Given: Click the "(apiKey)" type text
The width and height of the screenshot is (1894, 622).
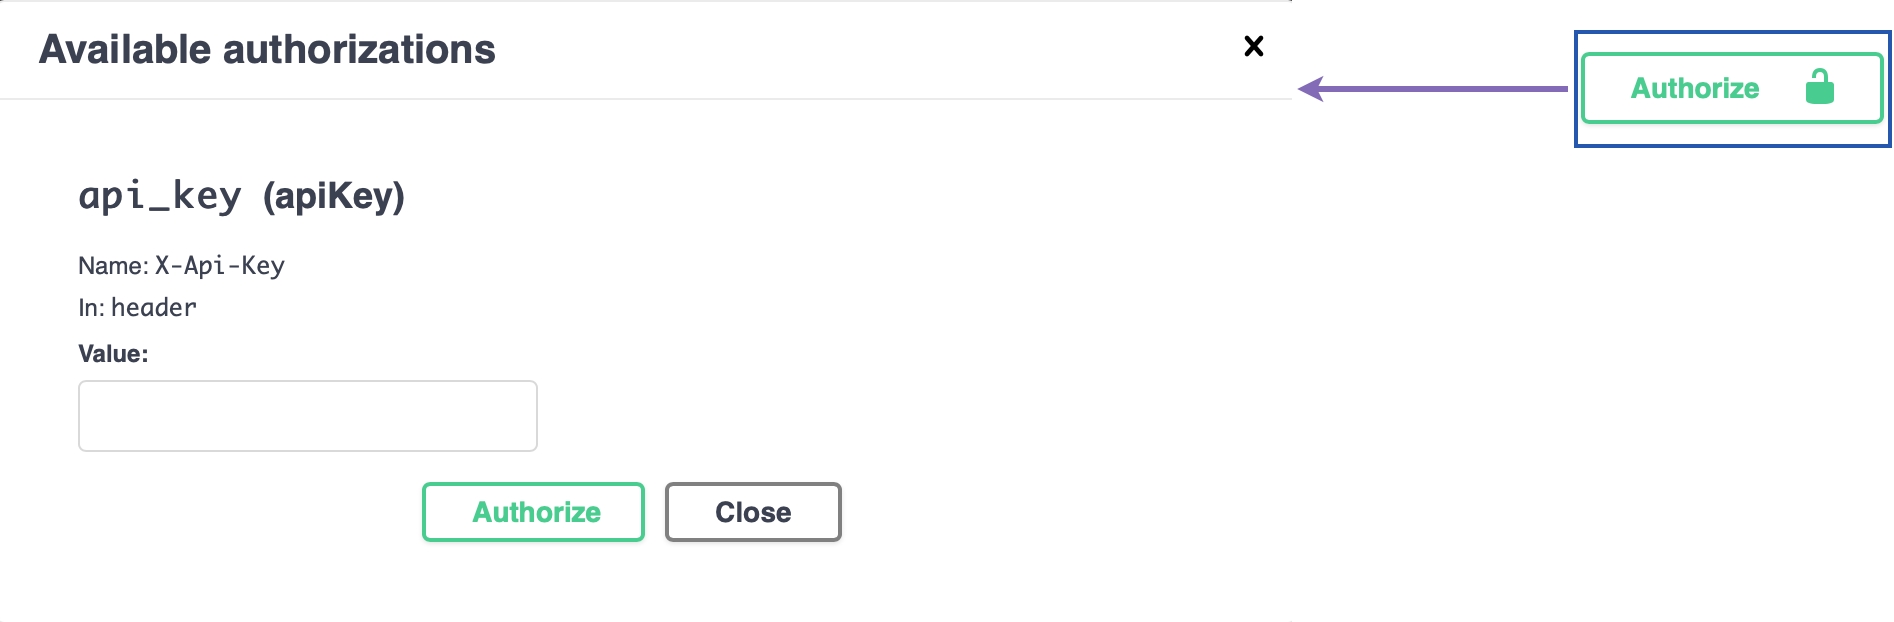Looking at the screenshot, I should (x=334, y=196).
